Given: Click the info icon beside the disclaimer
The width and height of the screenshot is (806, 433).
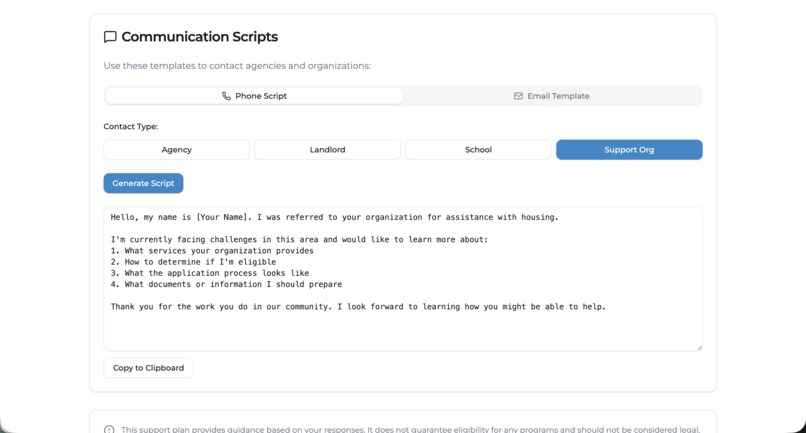Looking at the screenshot, I should pos(109,429).
